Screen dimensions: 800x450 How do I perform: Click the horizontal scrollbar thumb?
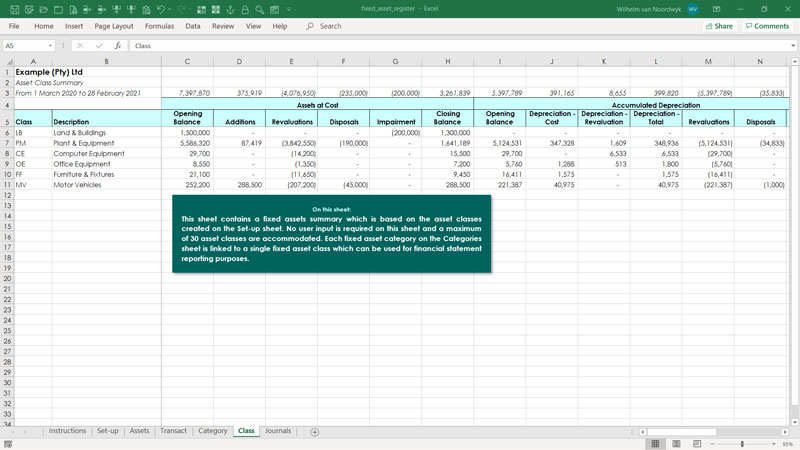(x=681, y=432)
